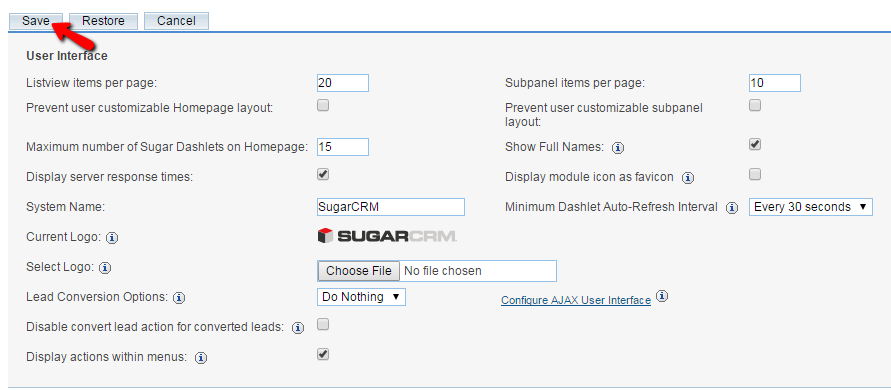Open the Every 30 seconds refresh dropdown
This screenshot has width=891, height=391.
click(x=811, y=207)
